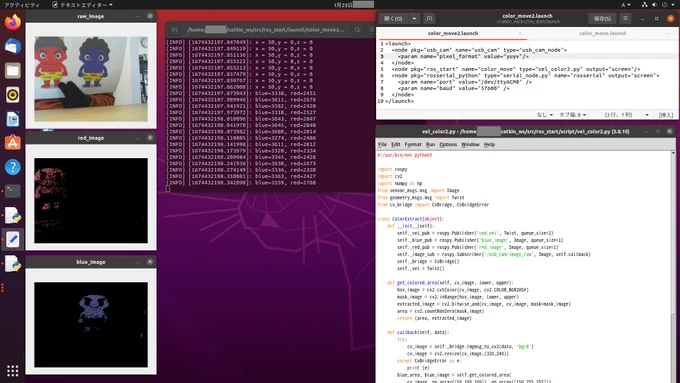Minimize the blue_image window
Screen dimensions: 680x383
(x=138, y=262)
